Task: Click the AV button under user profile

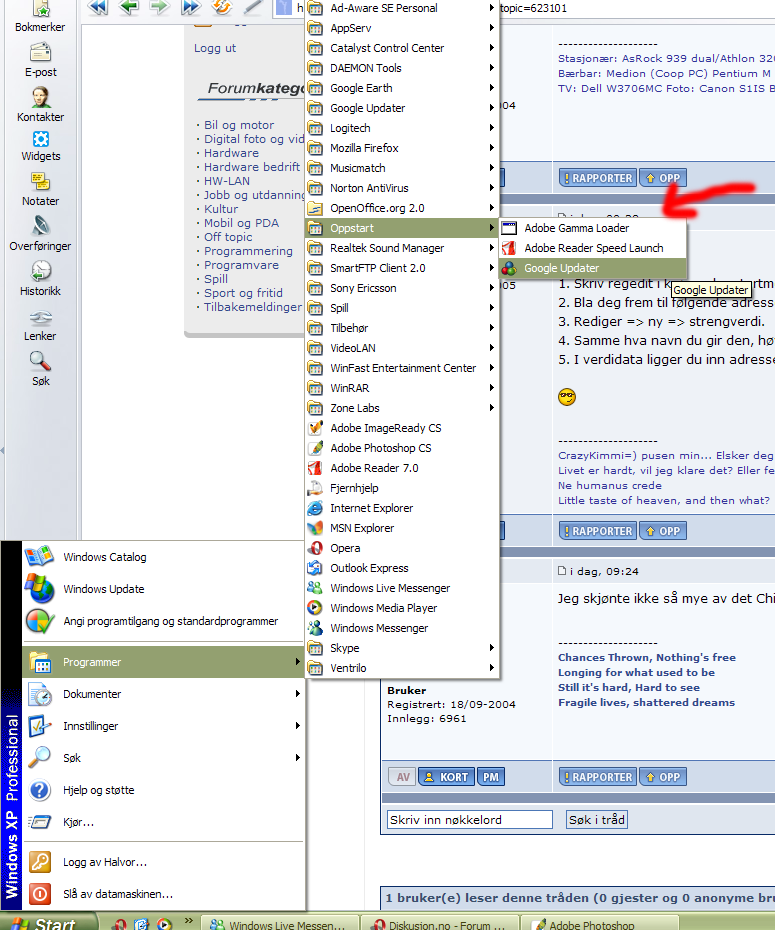Action: pyautogui.click(x=403, y=777)
